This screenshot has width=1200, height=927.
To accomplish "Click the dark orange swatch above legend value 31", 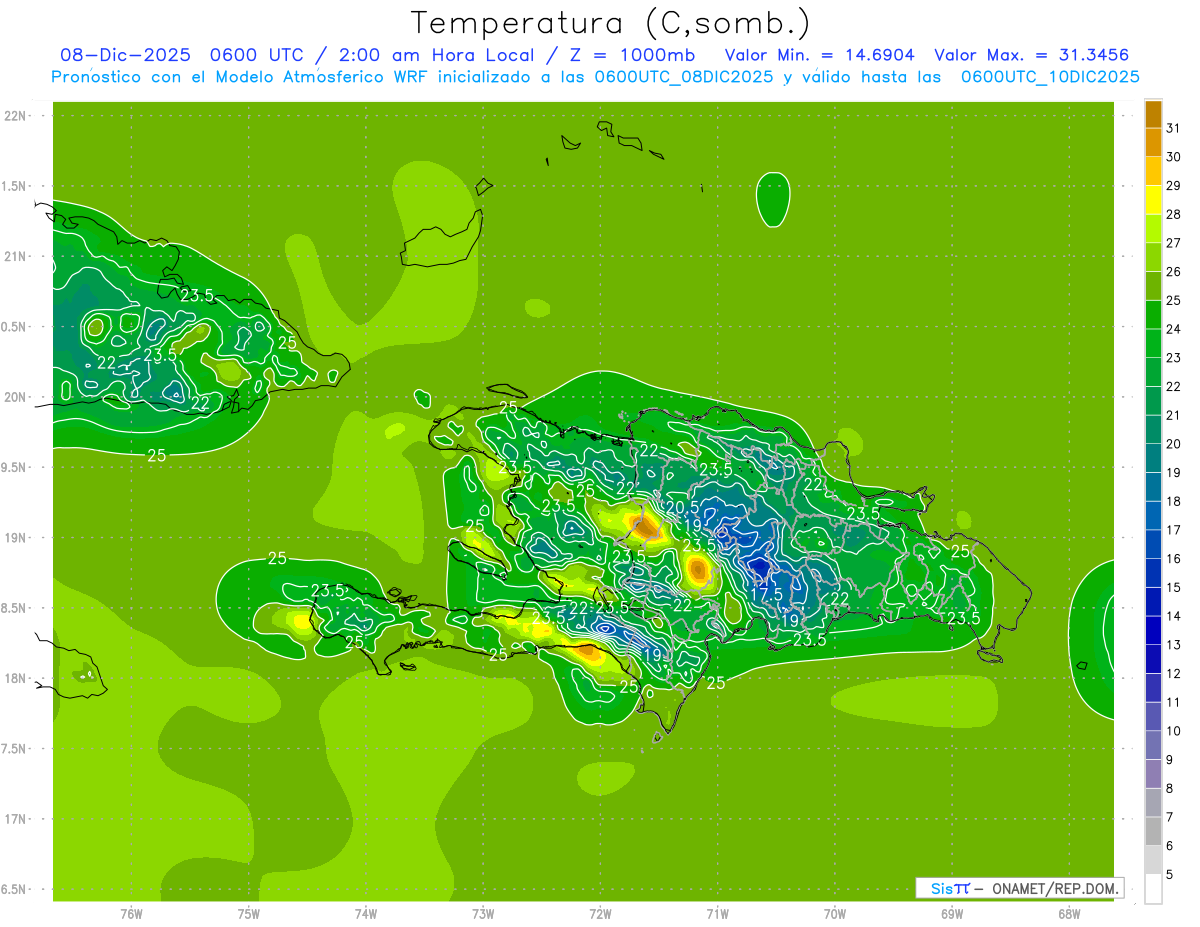I will 1153,114.
